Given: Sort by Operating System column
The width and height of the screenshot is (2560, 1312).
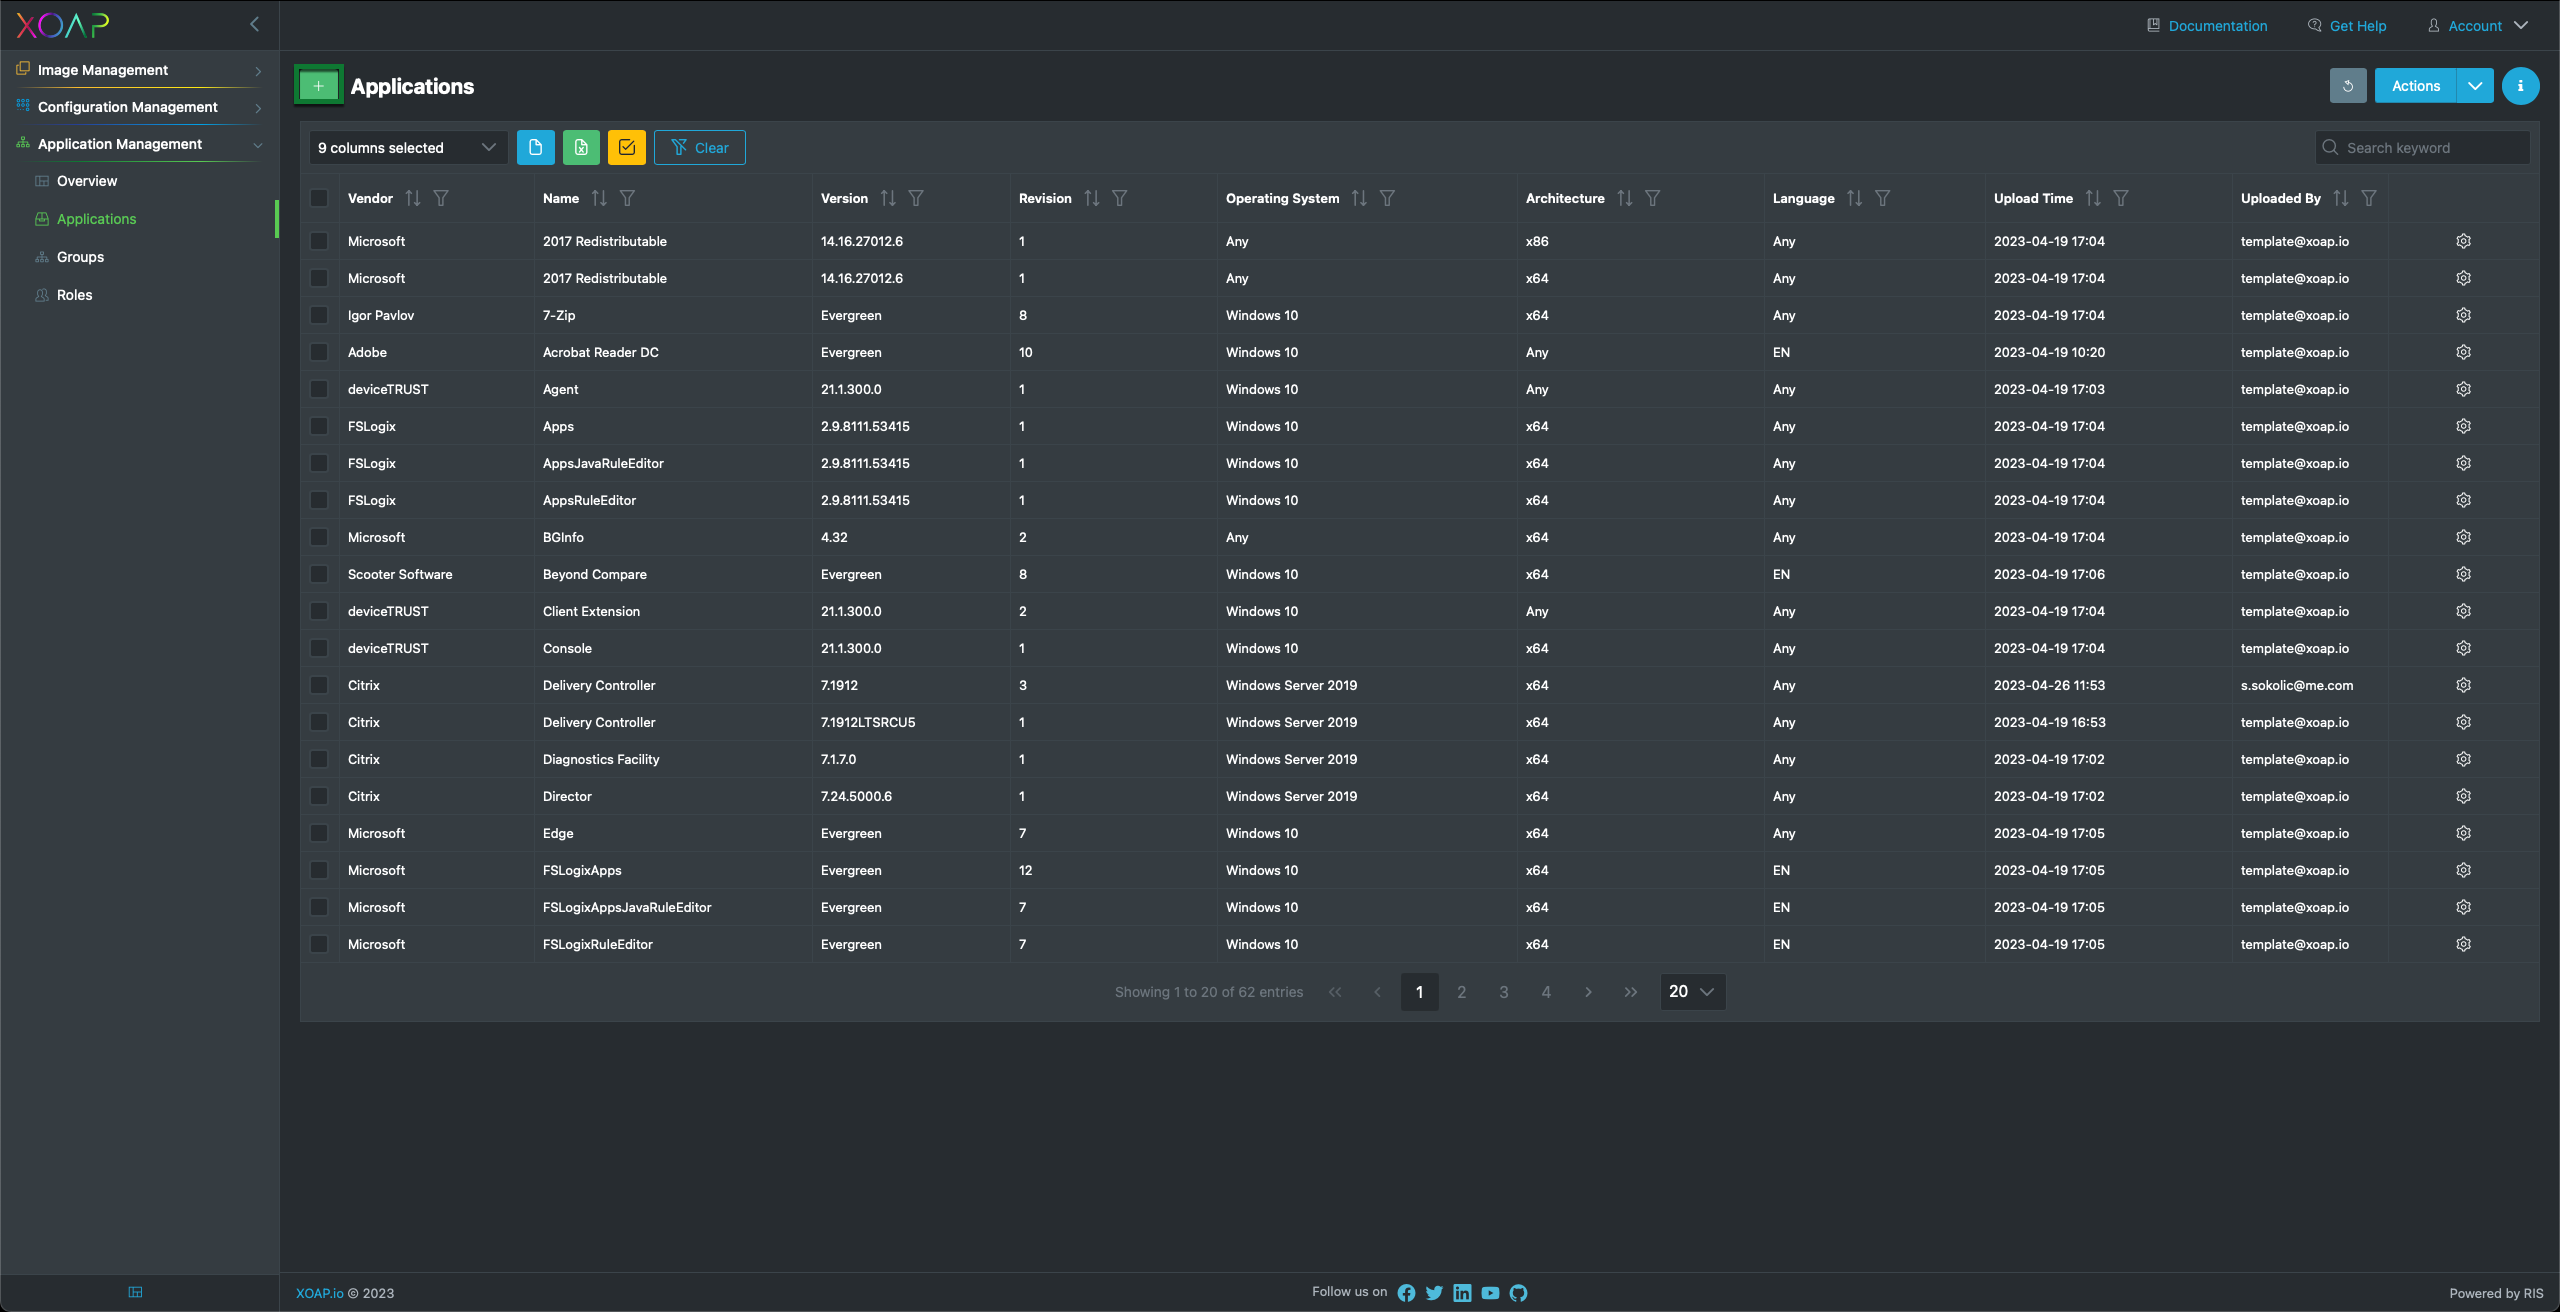Looking at the screenshot, I should pyautogui.click(x=1359, y=198).
